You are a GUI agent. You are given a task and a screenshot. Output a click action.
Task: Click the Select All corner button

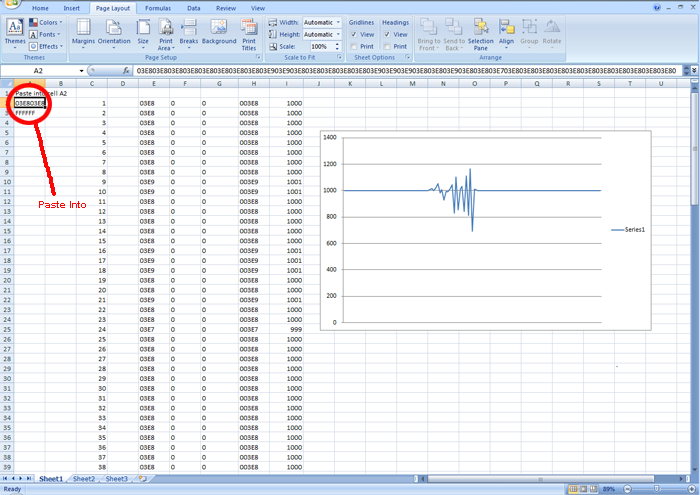(x=7, y=83)
